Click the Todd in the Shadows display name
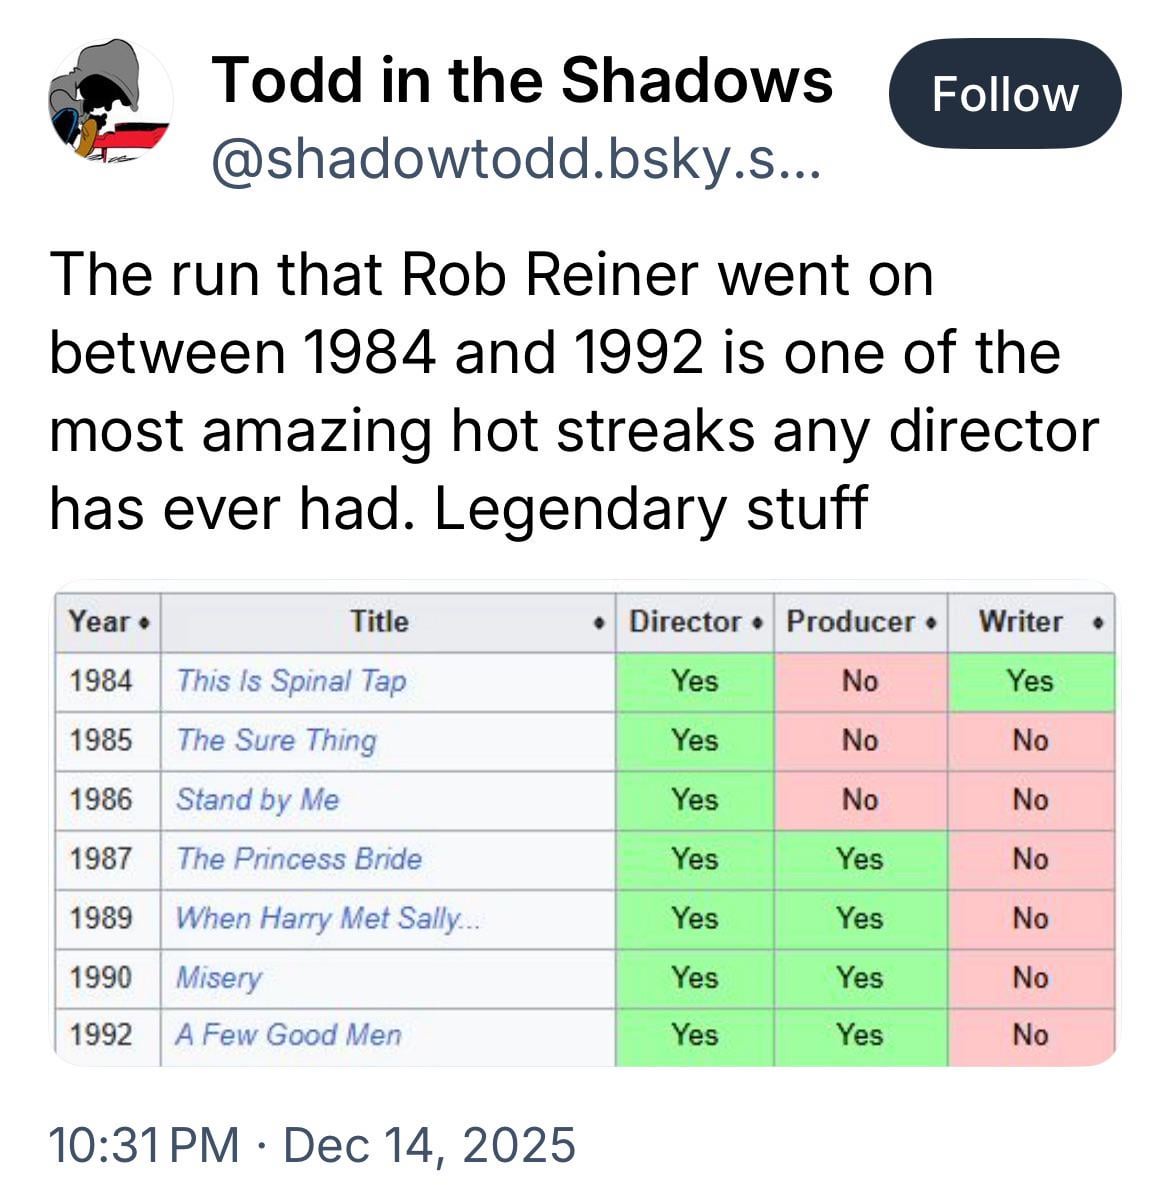The width and height of the screenshot is (1170, 1185). coord(522,80)
